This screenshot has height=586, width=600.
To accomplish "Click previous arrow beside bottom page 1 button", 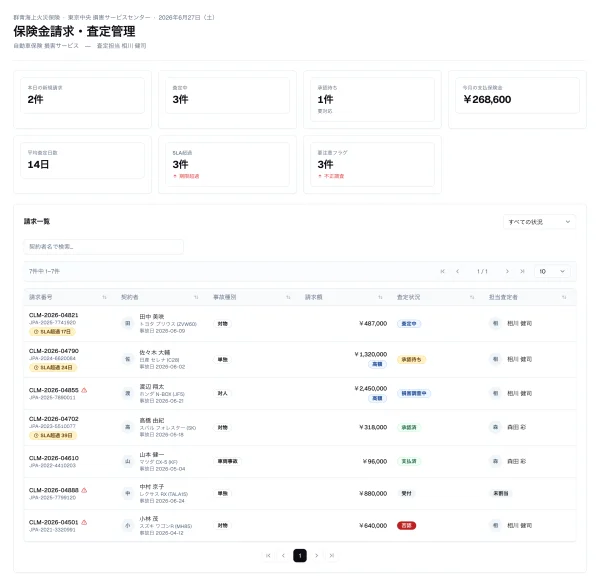I will pyautogui.click(x=283, y=555).
